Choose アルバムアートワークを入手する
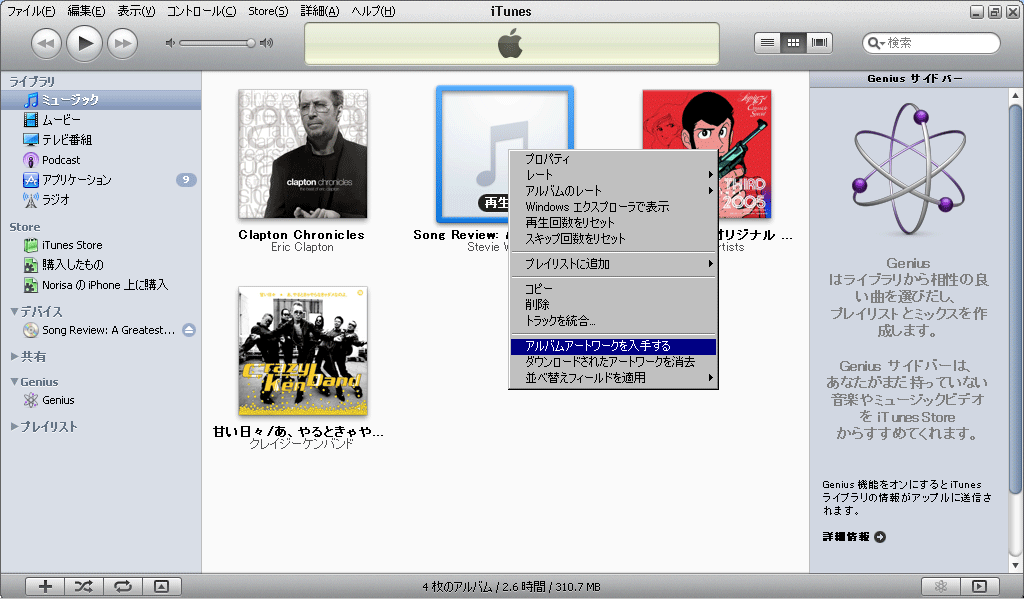The width and height of the screenshot is (1024, 600). tap(613, 347)
